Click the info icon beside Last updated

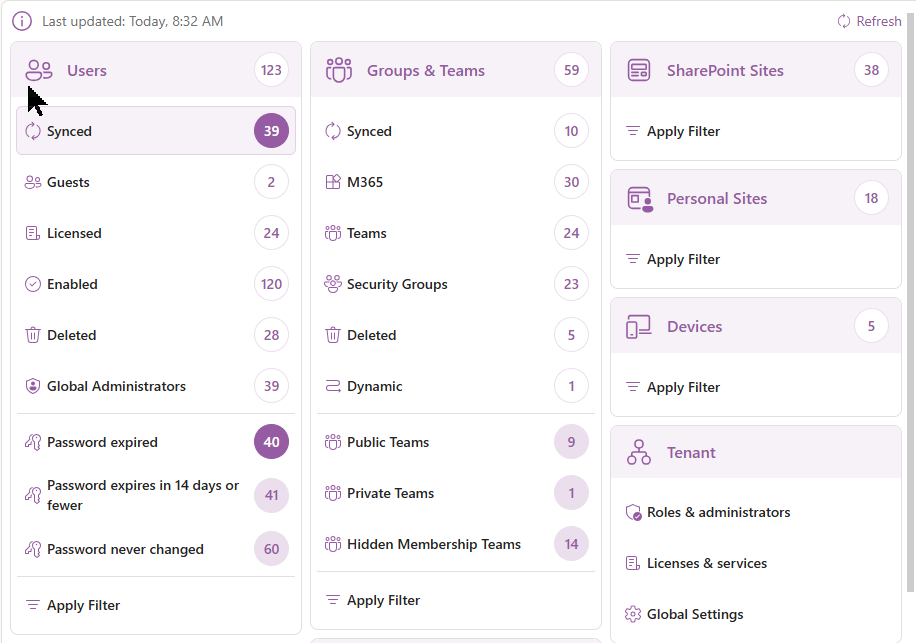[22, 21]
